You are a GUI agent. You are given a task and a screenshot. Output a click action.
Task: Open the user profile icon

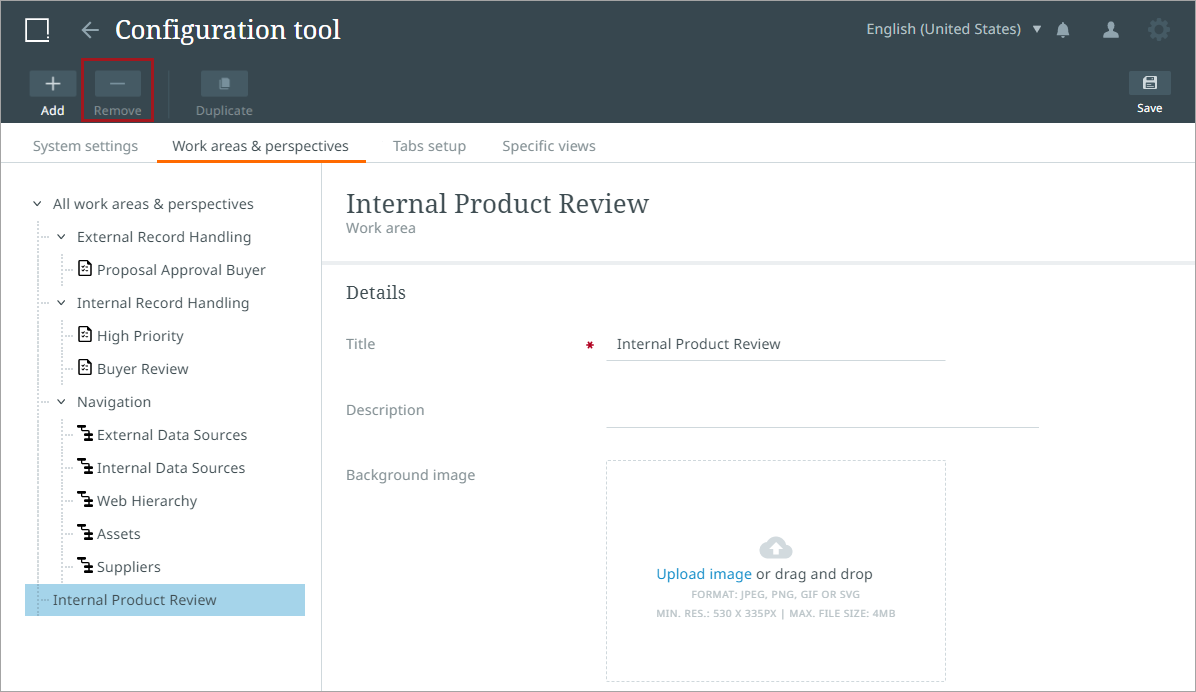[1110, 30]
